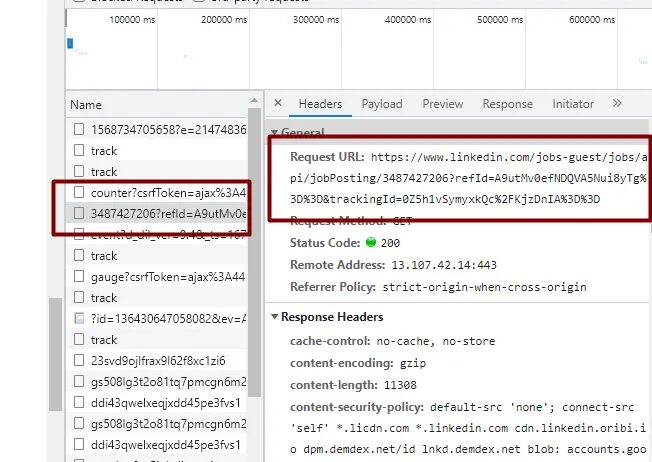Viewport: 652px width, 462px height.
Task: Click the icon beside the 3487427206?refId request
Action: pos(79,213)
